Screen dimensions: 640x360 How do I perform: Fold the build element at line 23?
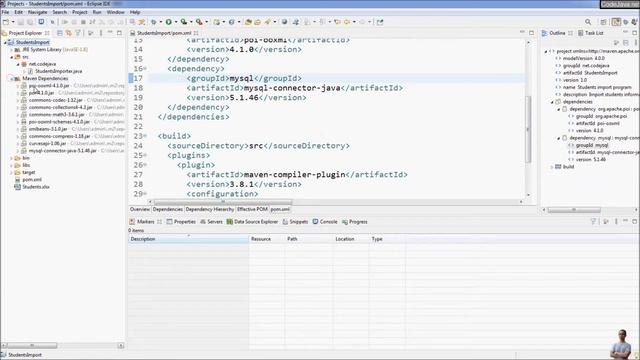(x=146, y=136)
